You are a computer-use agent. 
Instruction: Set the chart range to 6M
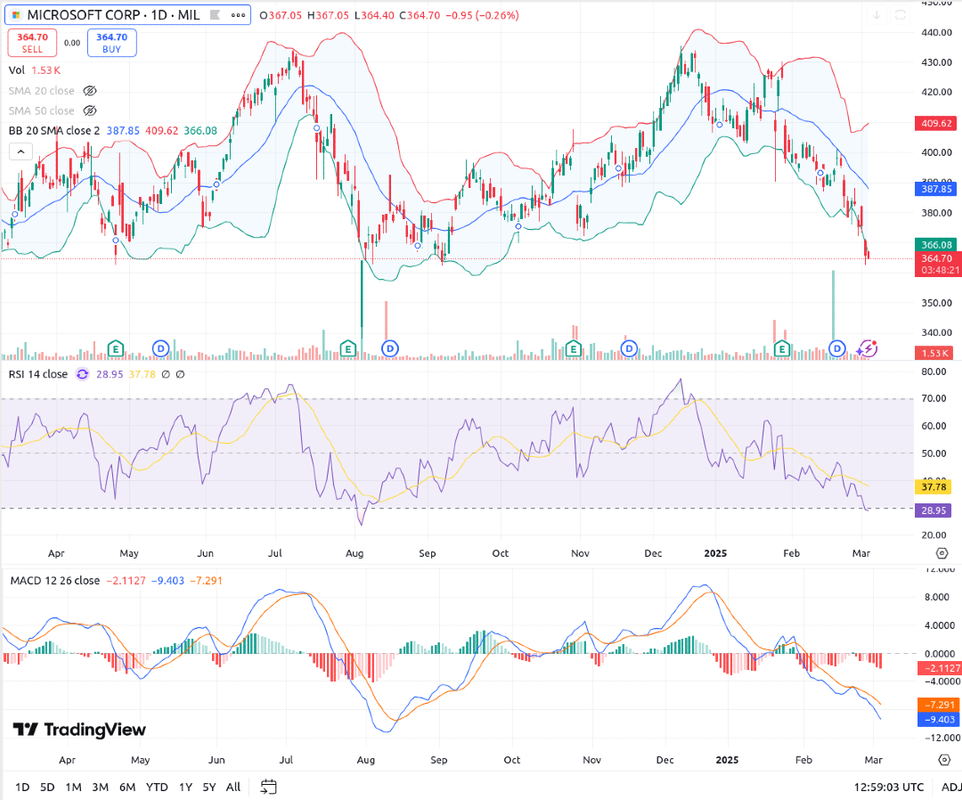[x=127, y=787]
